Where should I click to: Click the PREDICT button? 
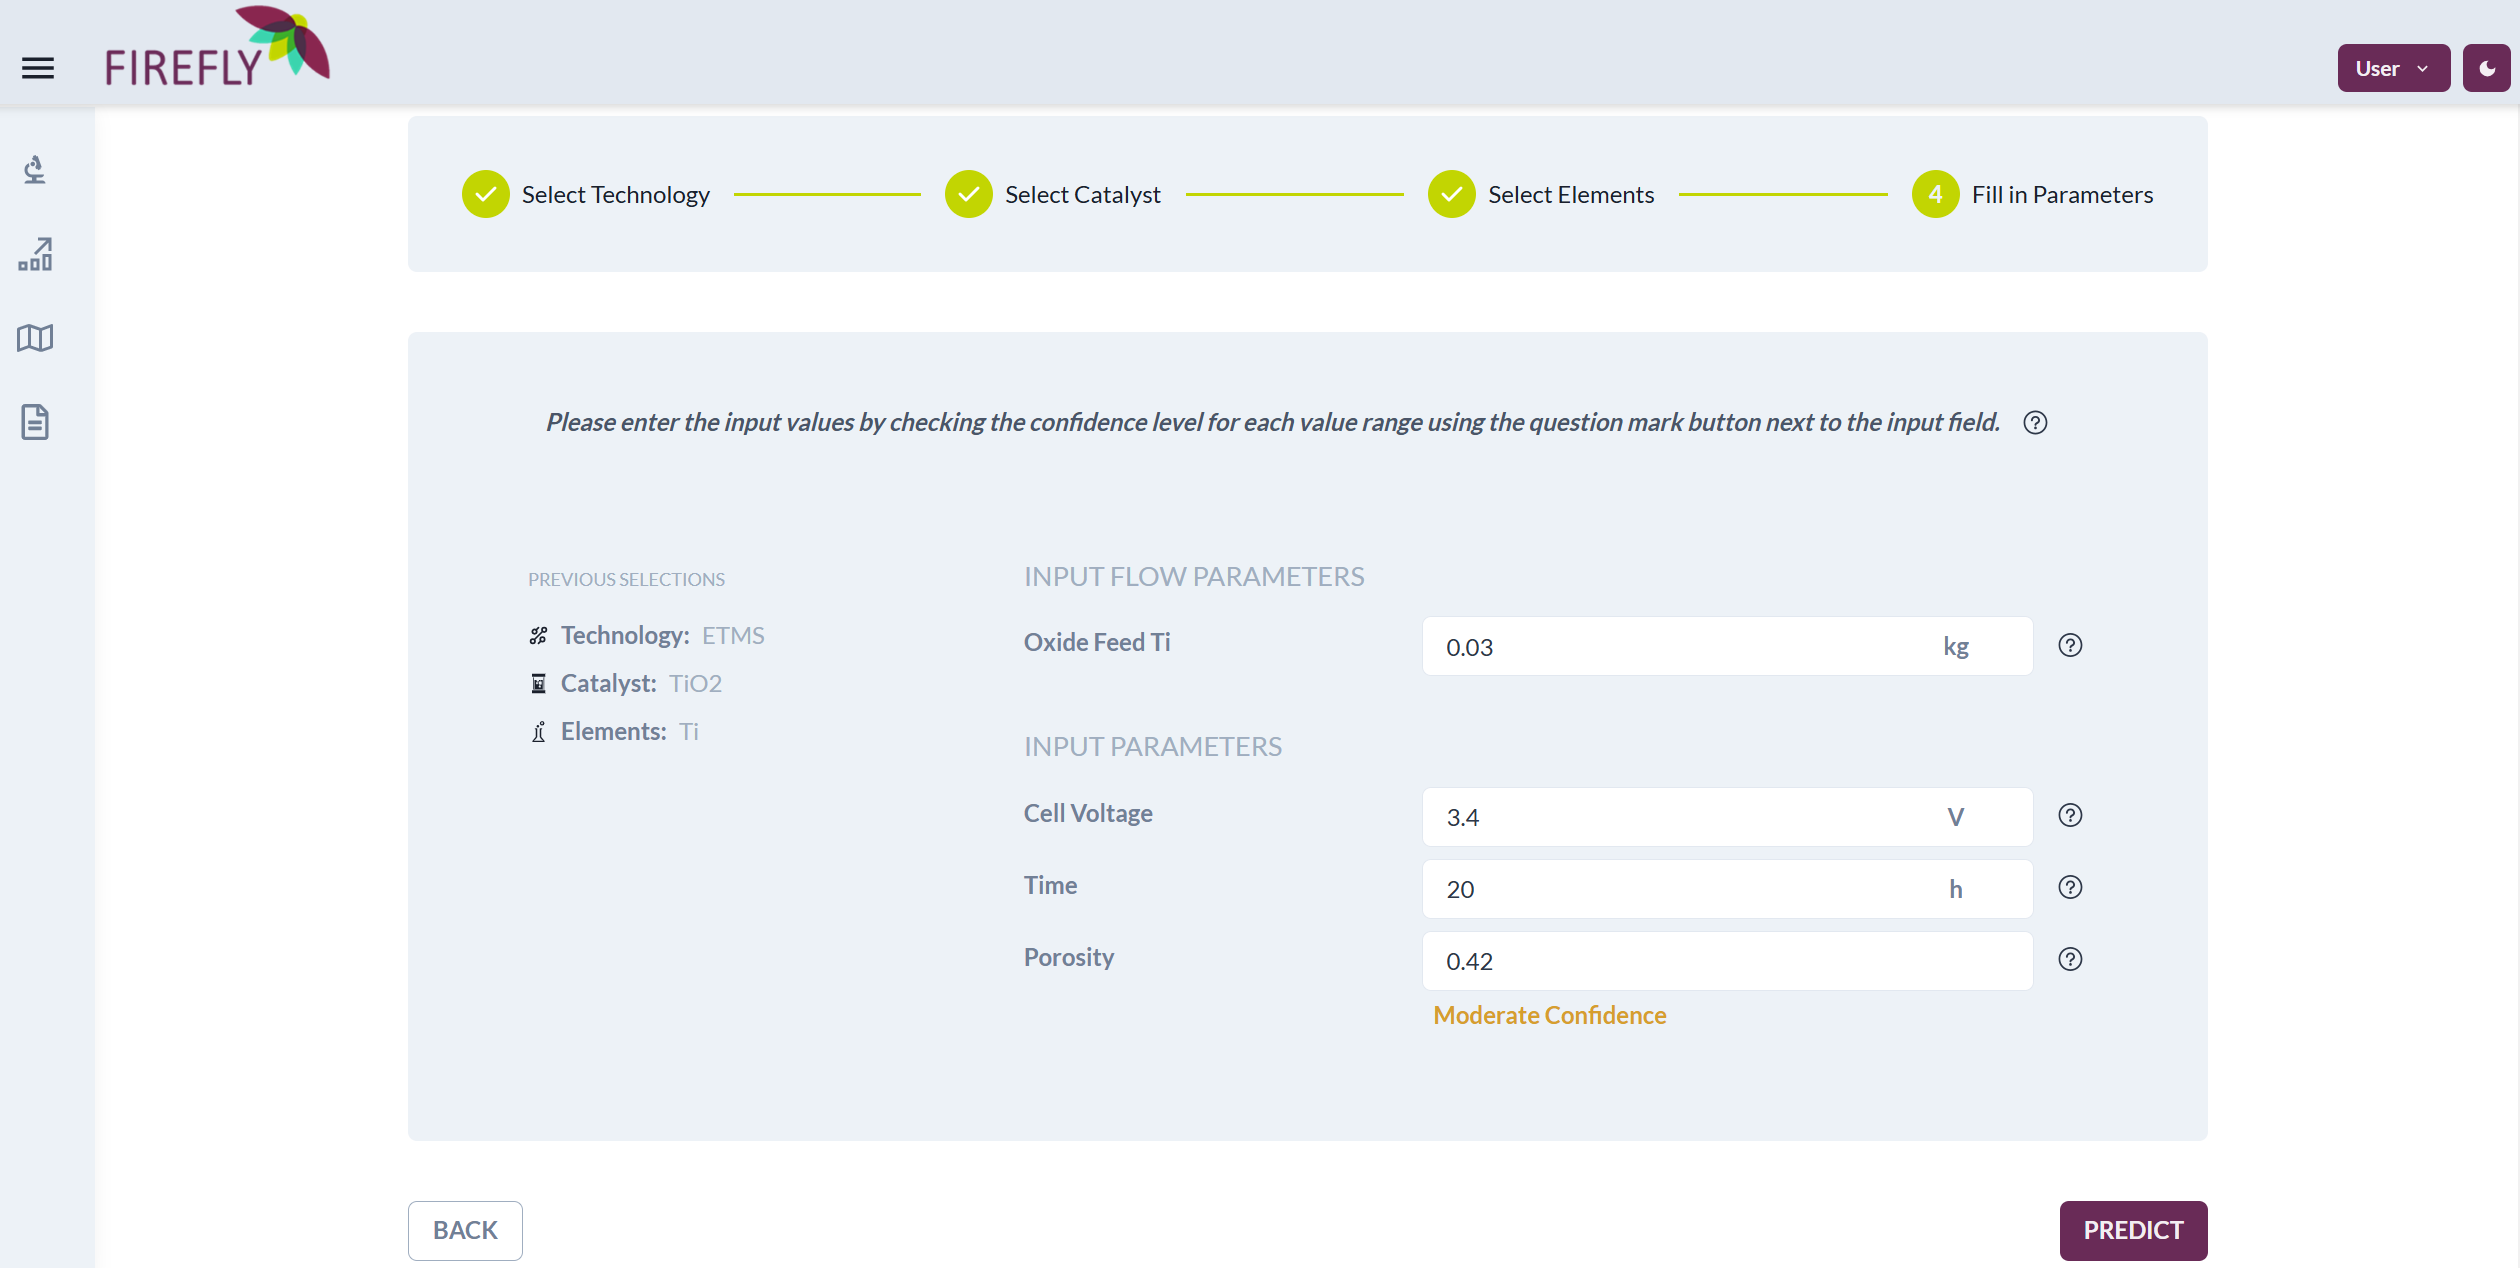click(x=2132, y=1230)
